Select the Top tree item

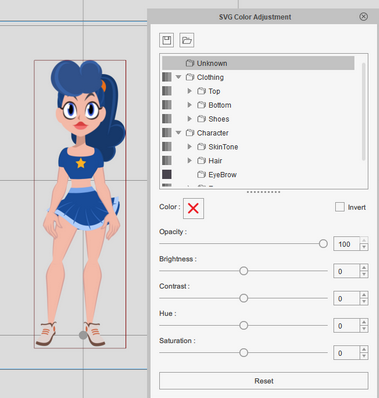tap(214, 91)
